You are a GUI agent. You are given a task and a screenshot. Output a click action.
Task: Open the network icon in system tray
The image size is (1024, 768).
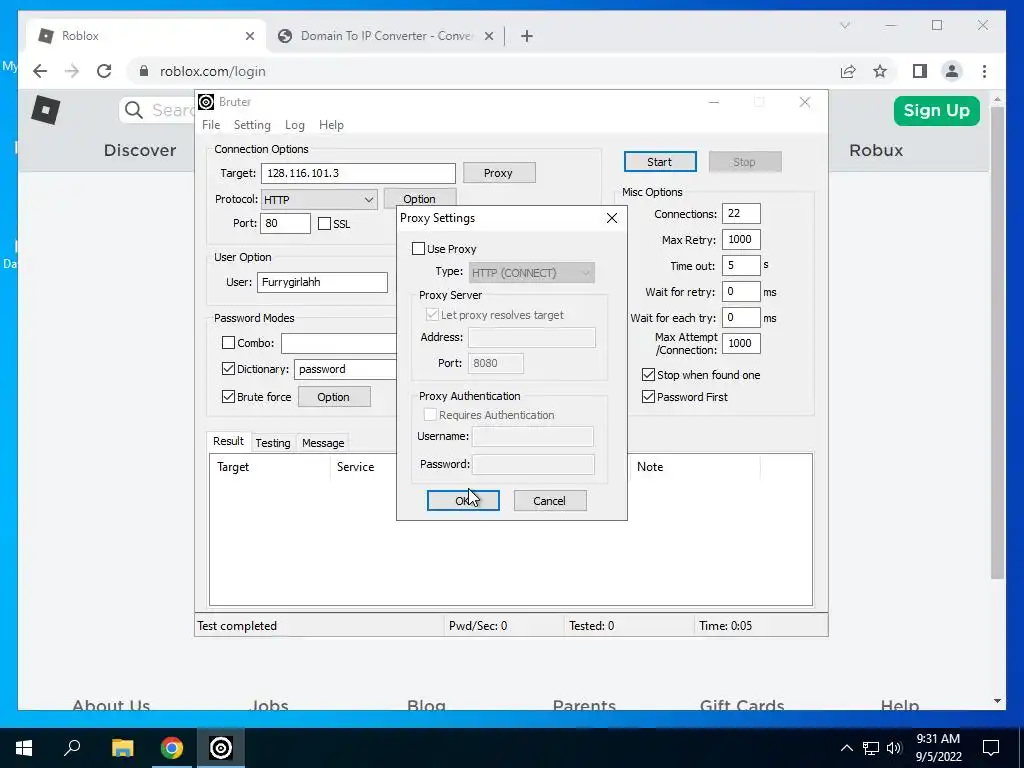[x=871, y=748]
